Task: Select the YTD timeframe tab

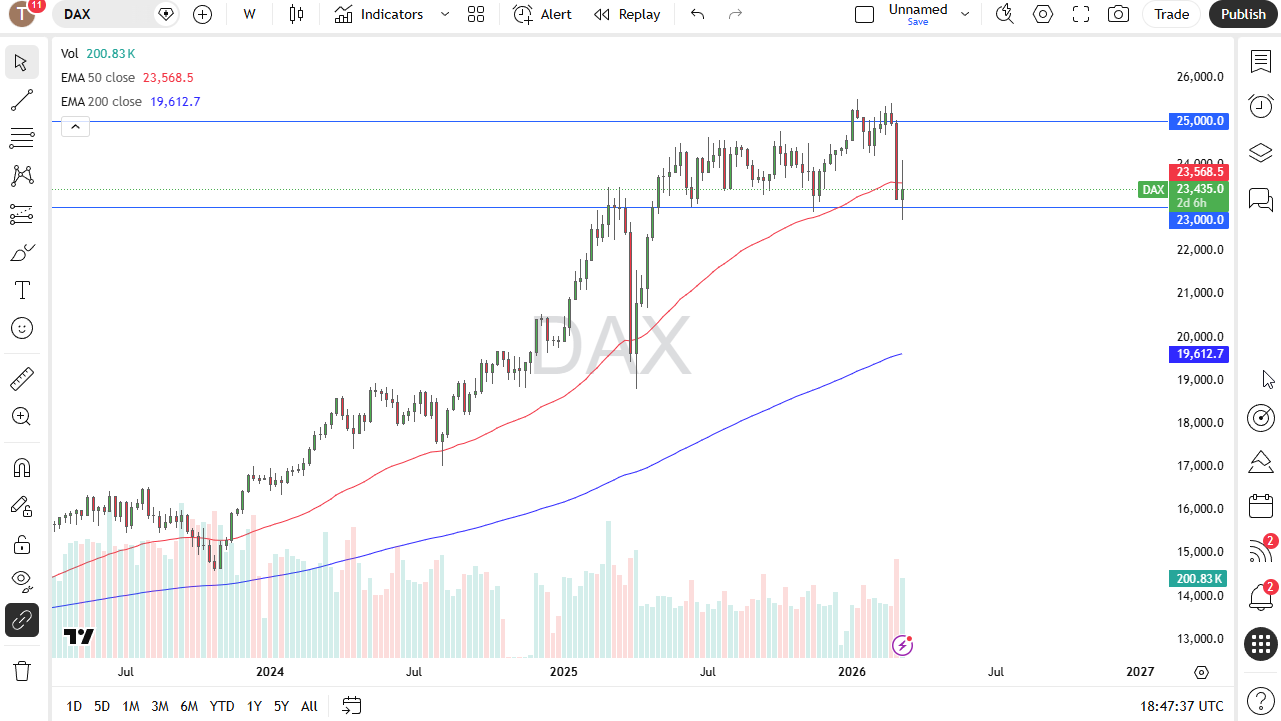Action: tap(221, 706)
